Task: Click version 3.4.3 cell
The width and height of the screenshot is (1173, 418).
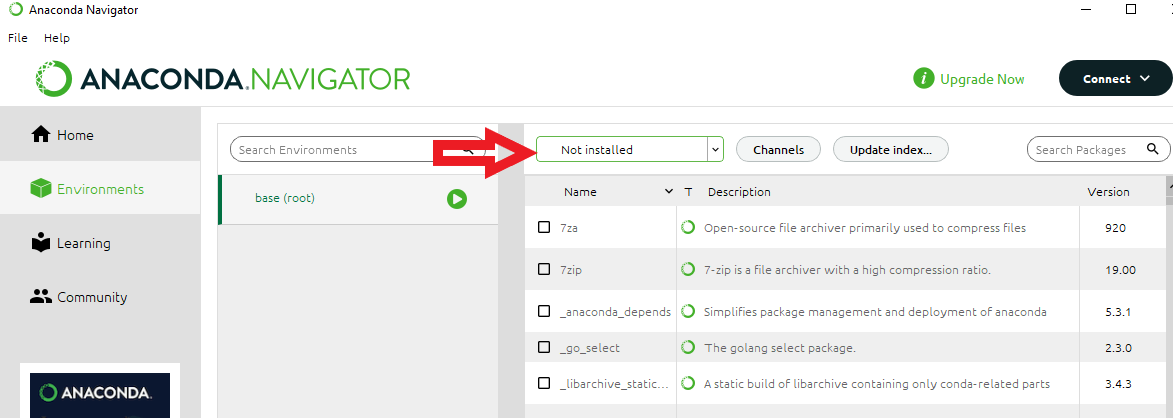Action: pyautogui.click(x=1118, y=384)
